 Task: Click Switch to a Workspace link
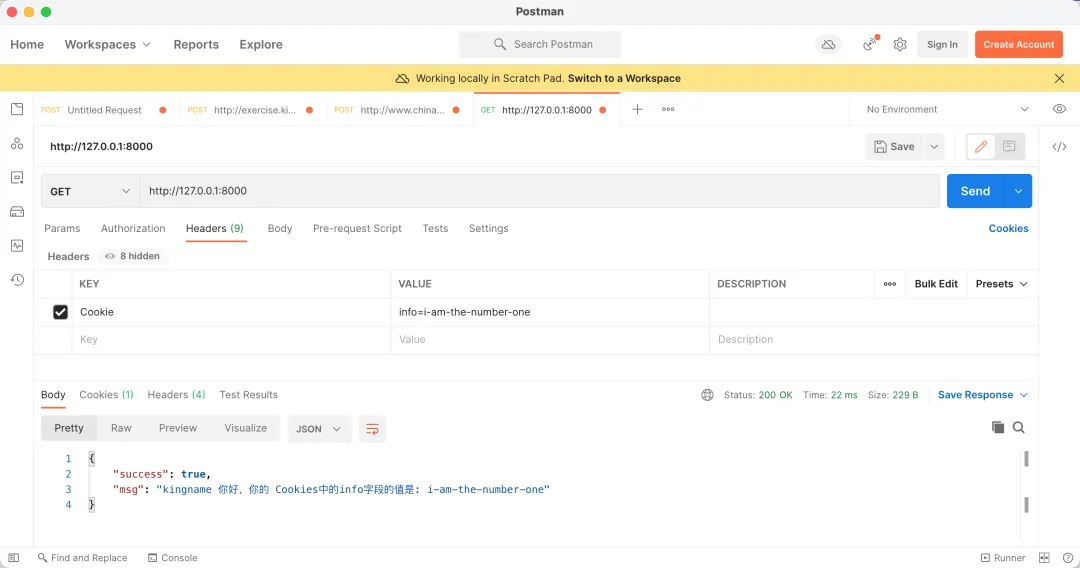(624, 78)
